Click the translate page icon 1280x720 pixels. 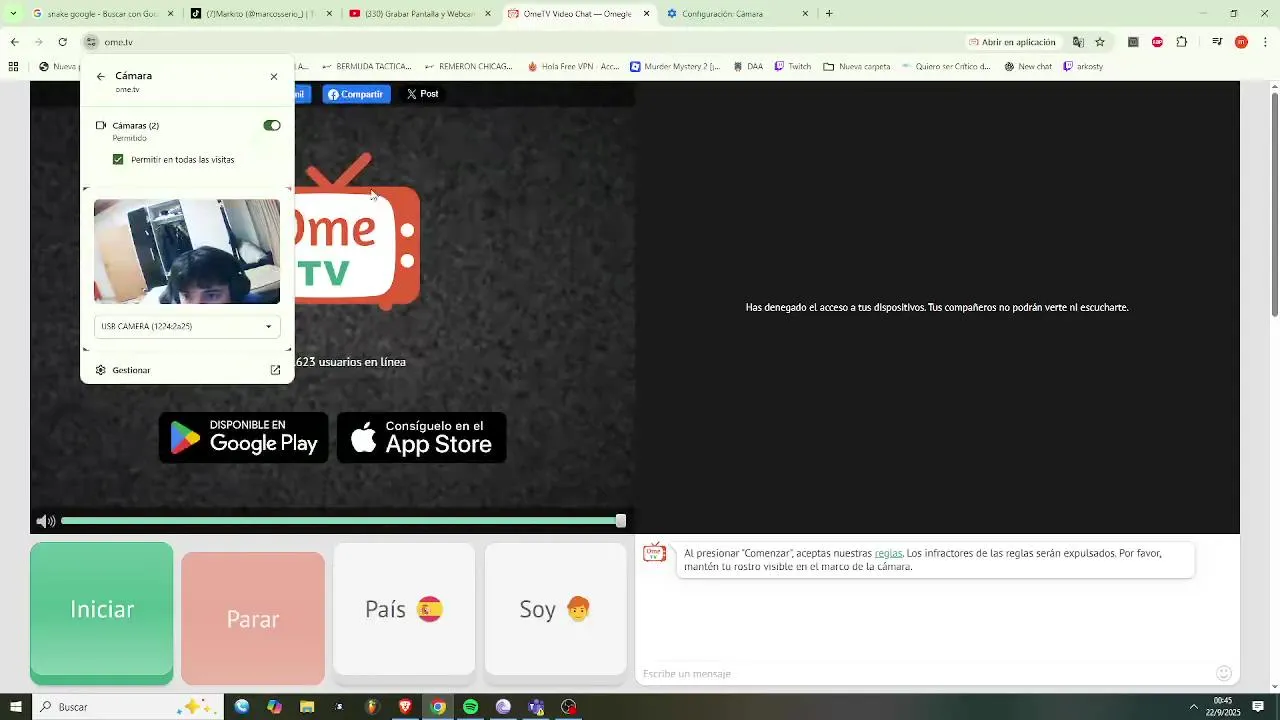(1078, 42)
